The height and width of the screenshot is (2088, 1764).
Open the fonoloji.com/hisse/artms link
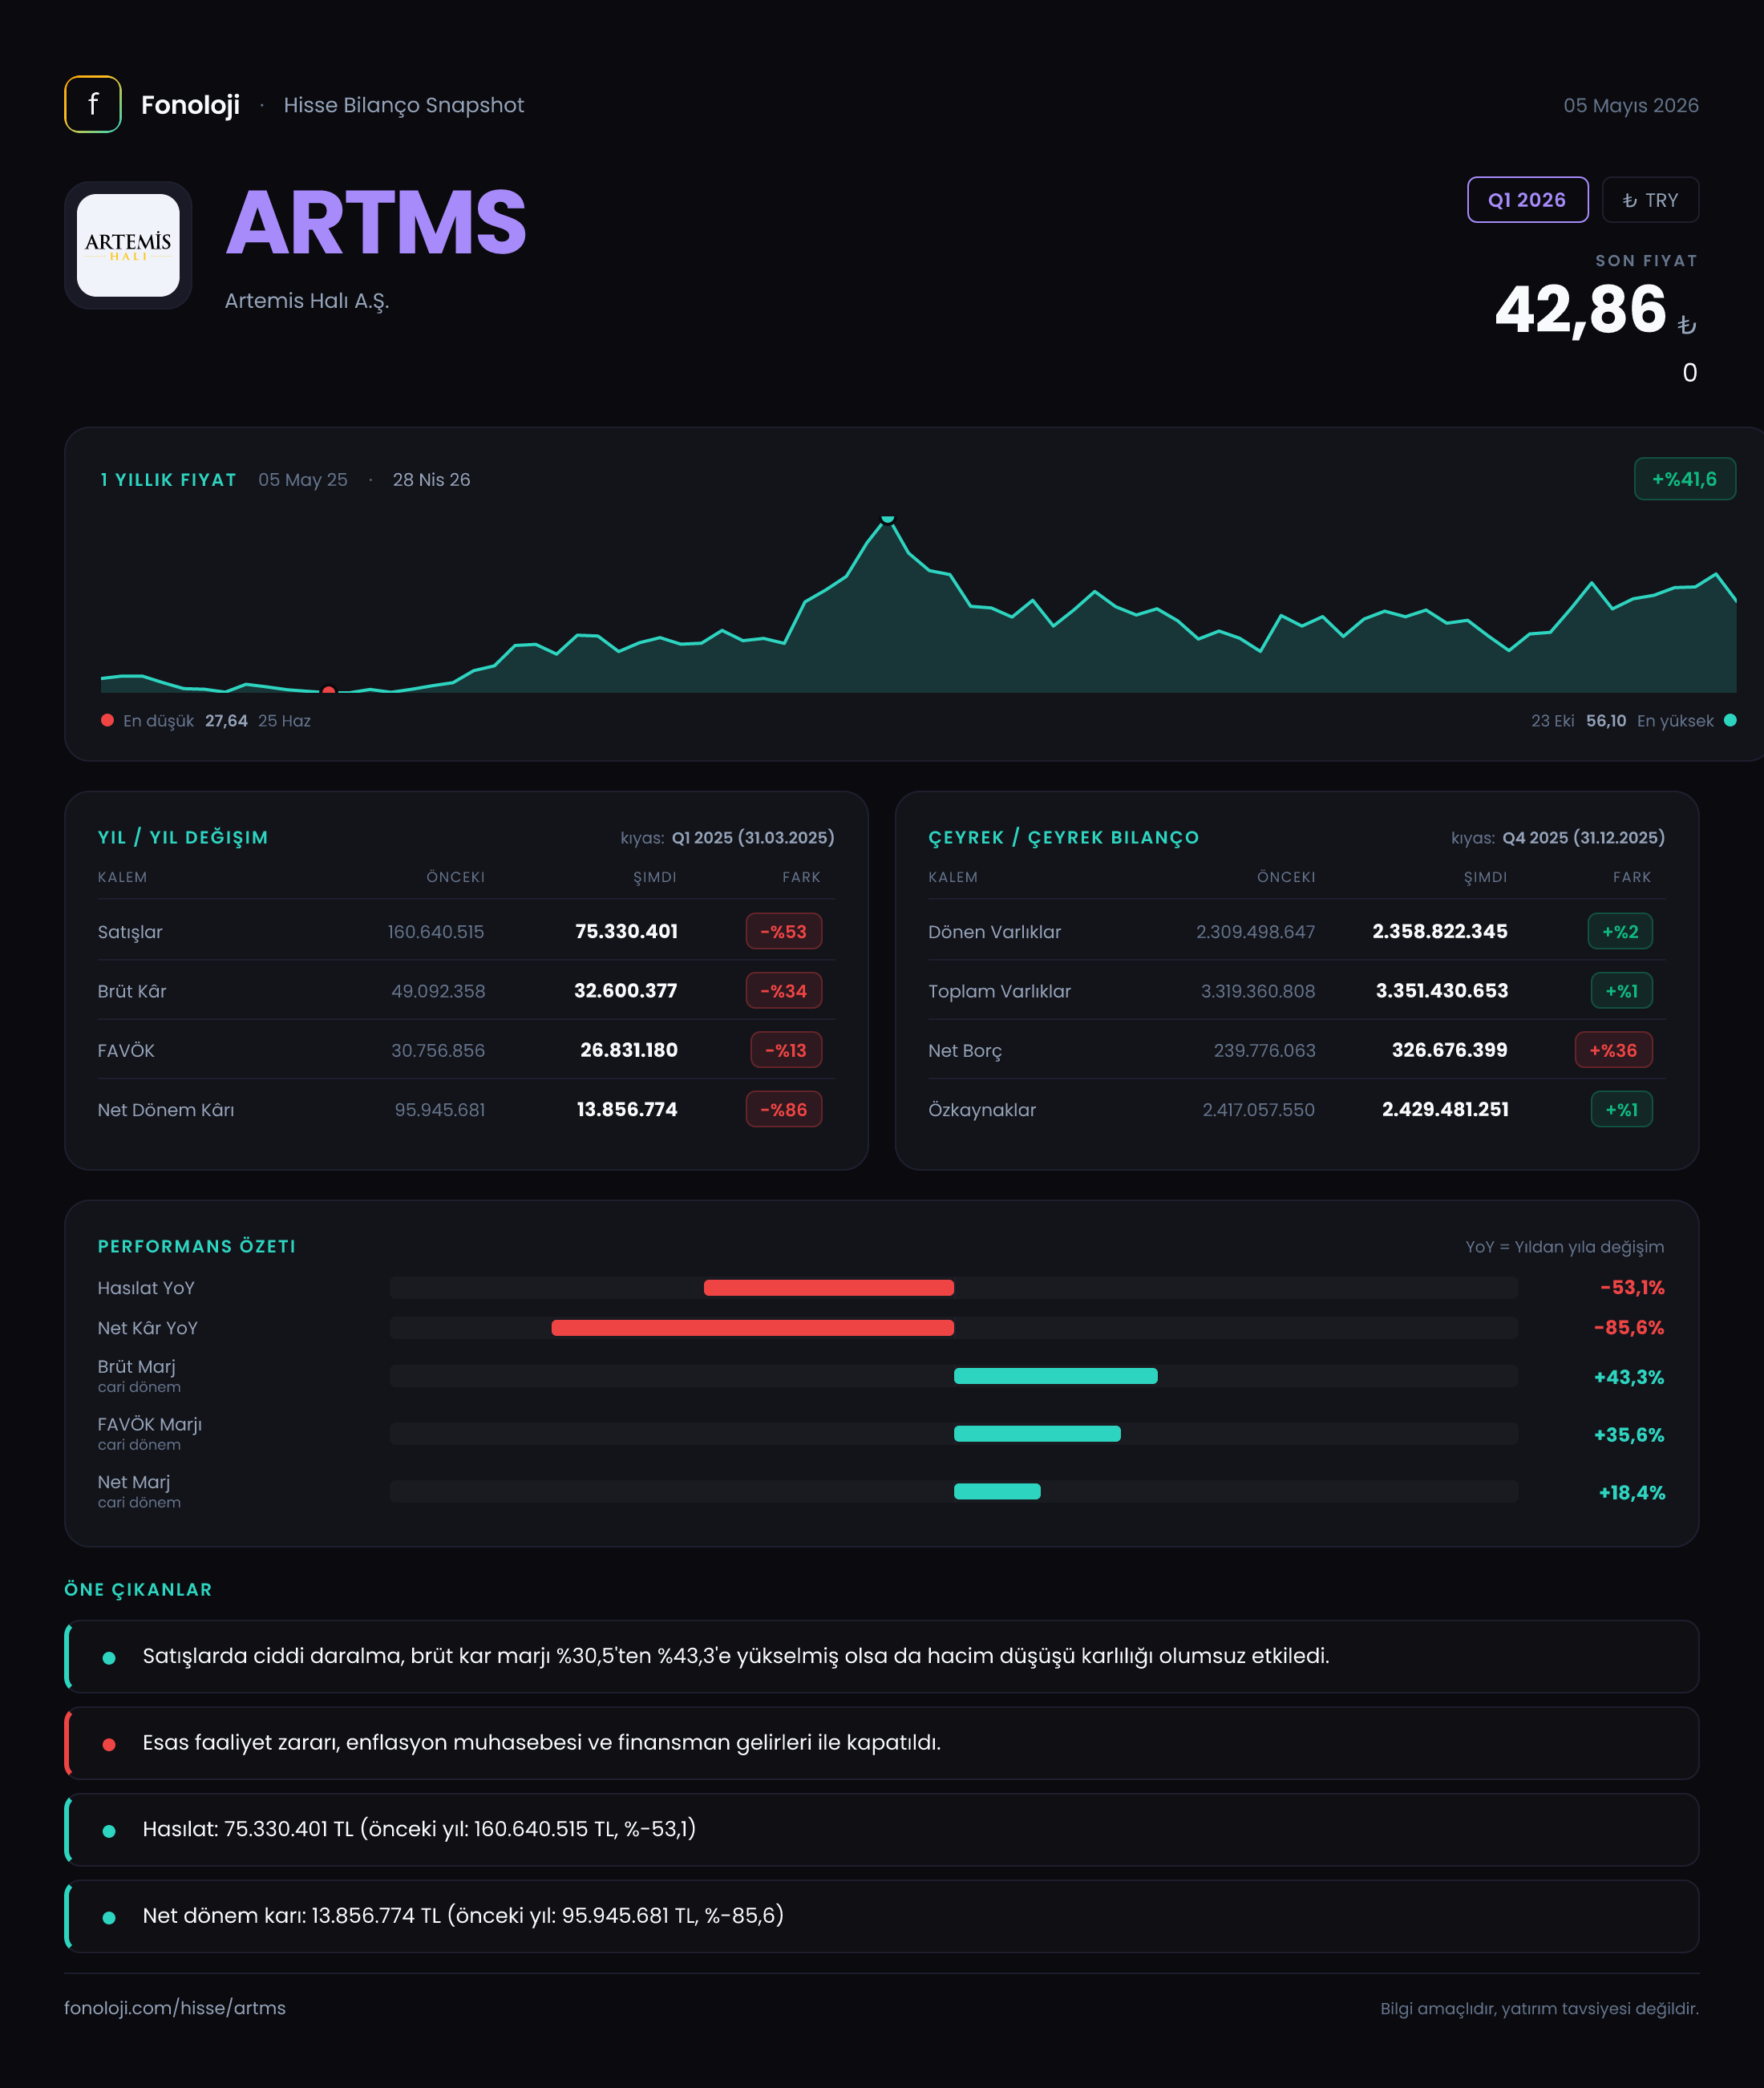pyautogui.click(x=175, y=2008)
